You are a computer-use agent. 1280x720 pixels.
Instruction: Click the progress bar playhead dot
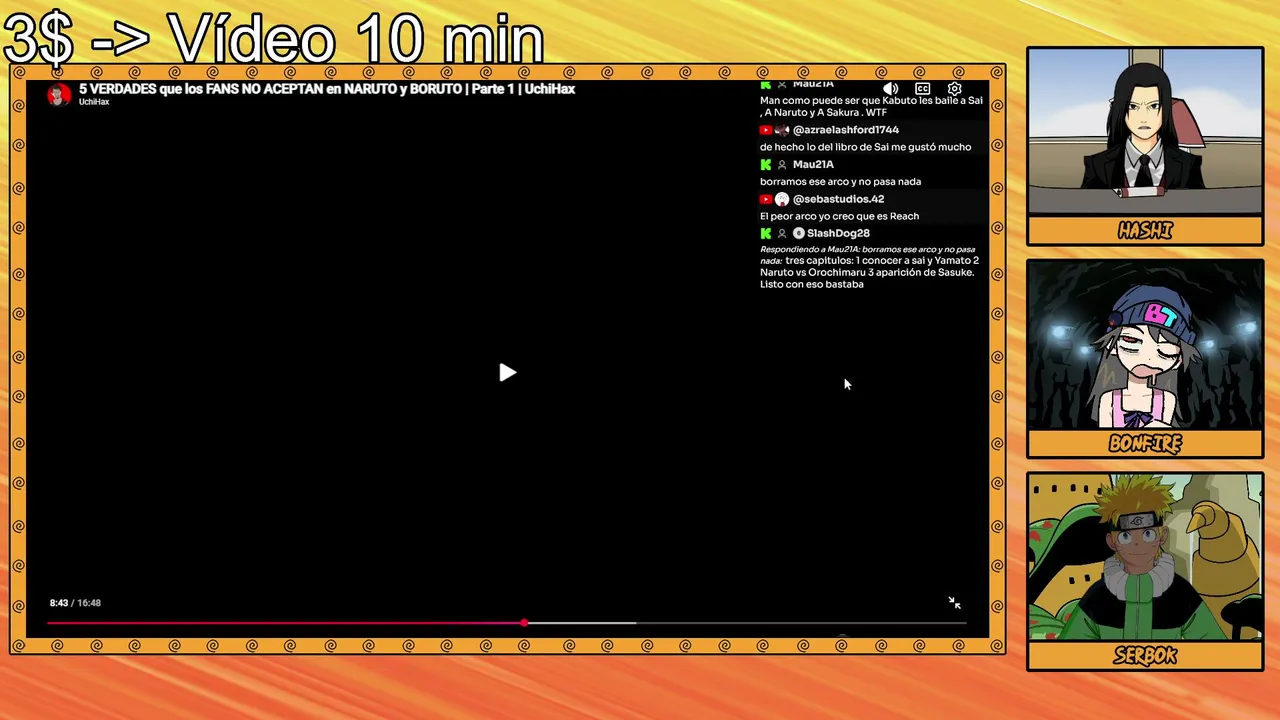[524, 623]
